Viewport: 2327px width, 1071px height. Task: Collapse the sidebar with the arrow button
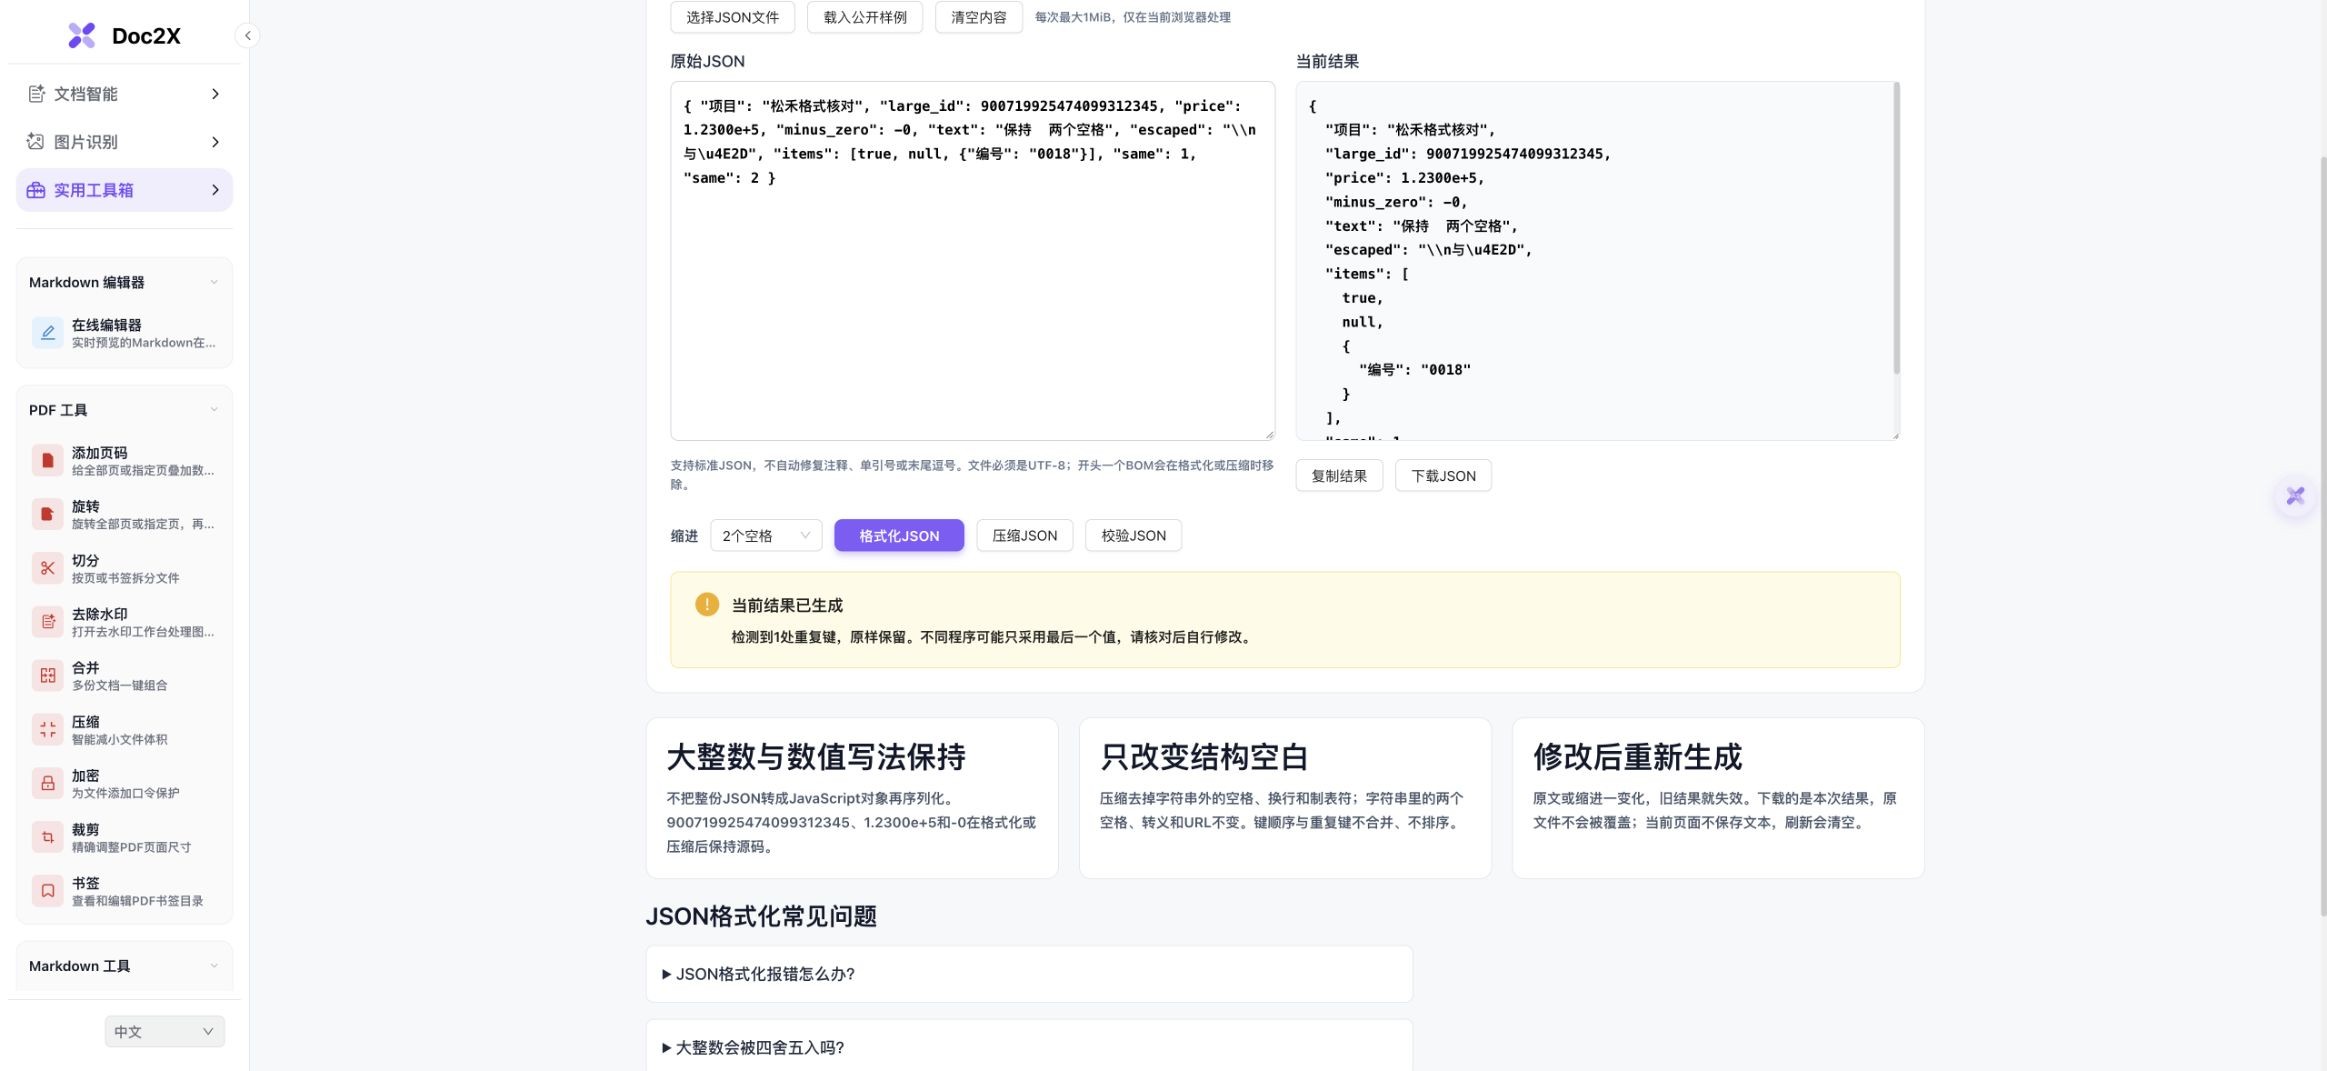(x=247, y=36)
